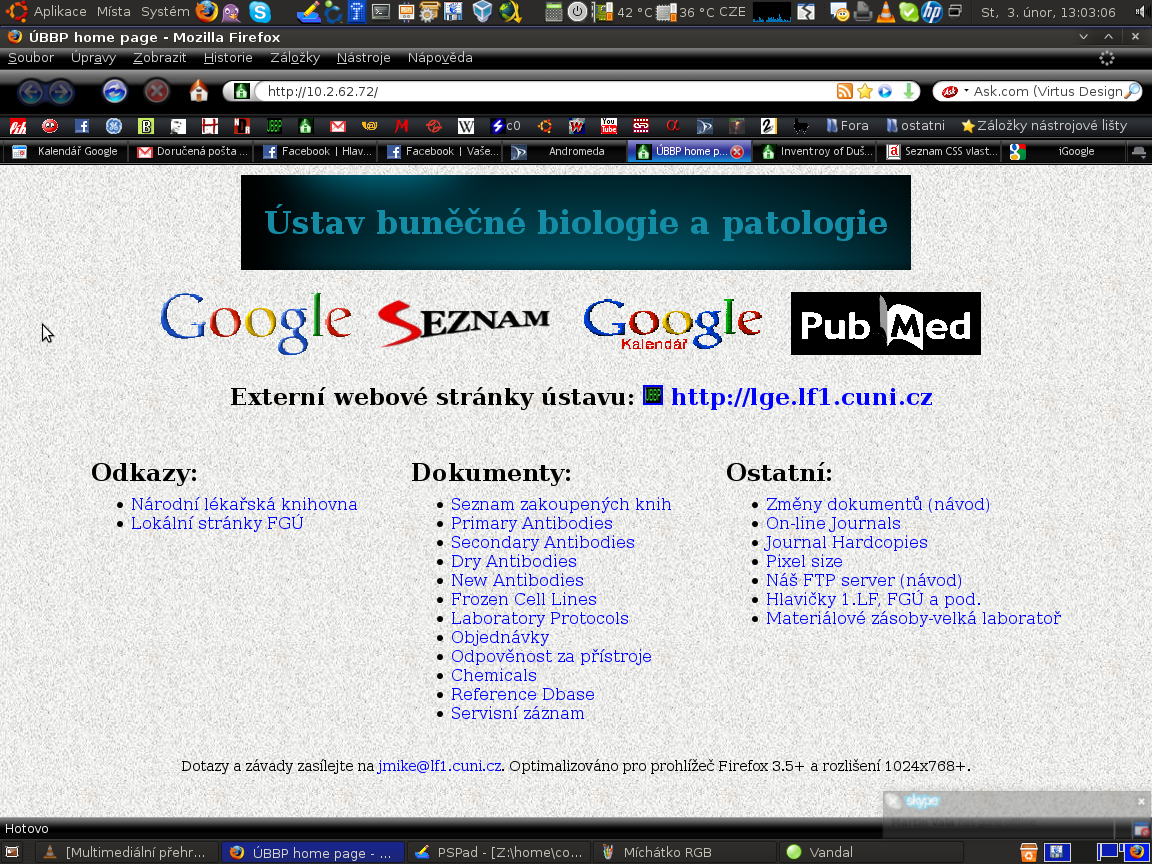Open the PubMed logo link
This screenshot has height=864, width=1152.
[x=885, y=323]
